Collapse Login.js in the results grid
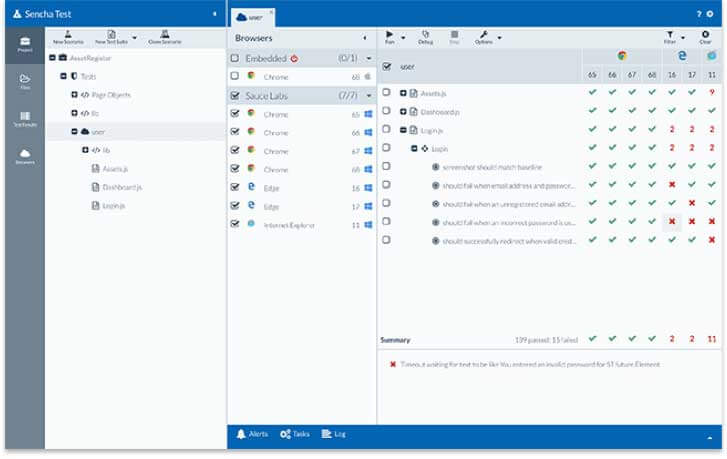 coord(403,130)
